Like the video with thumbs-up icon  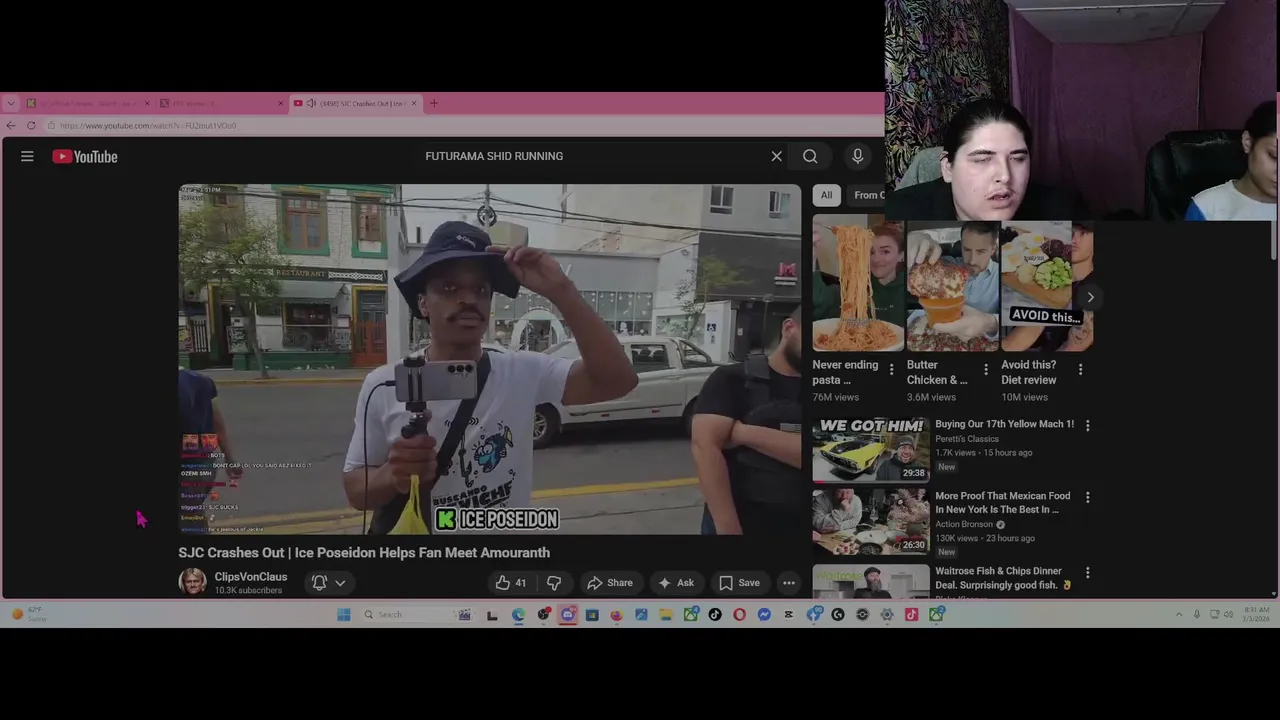pos(510,583)
